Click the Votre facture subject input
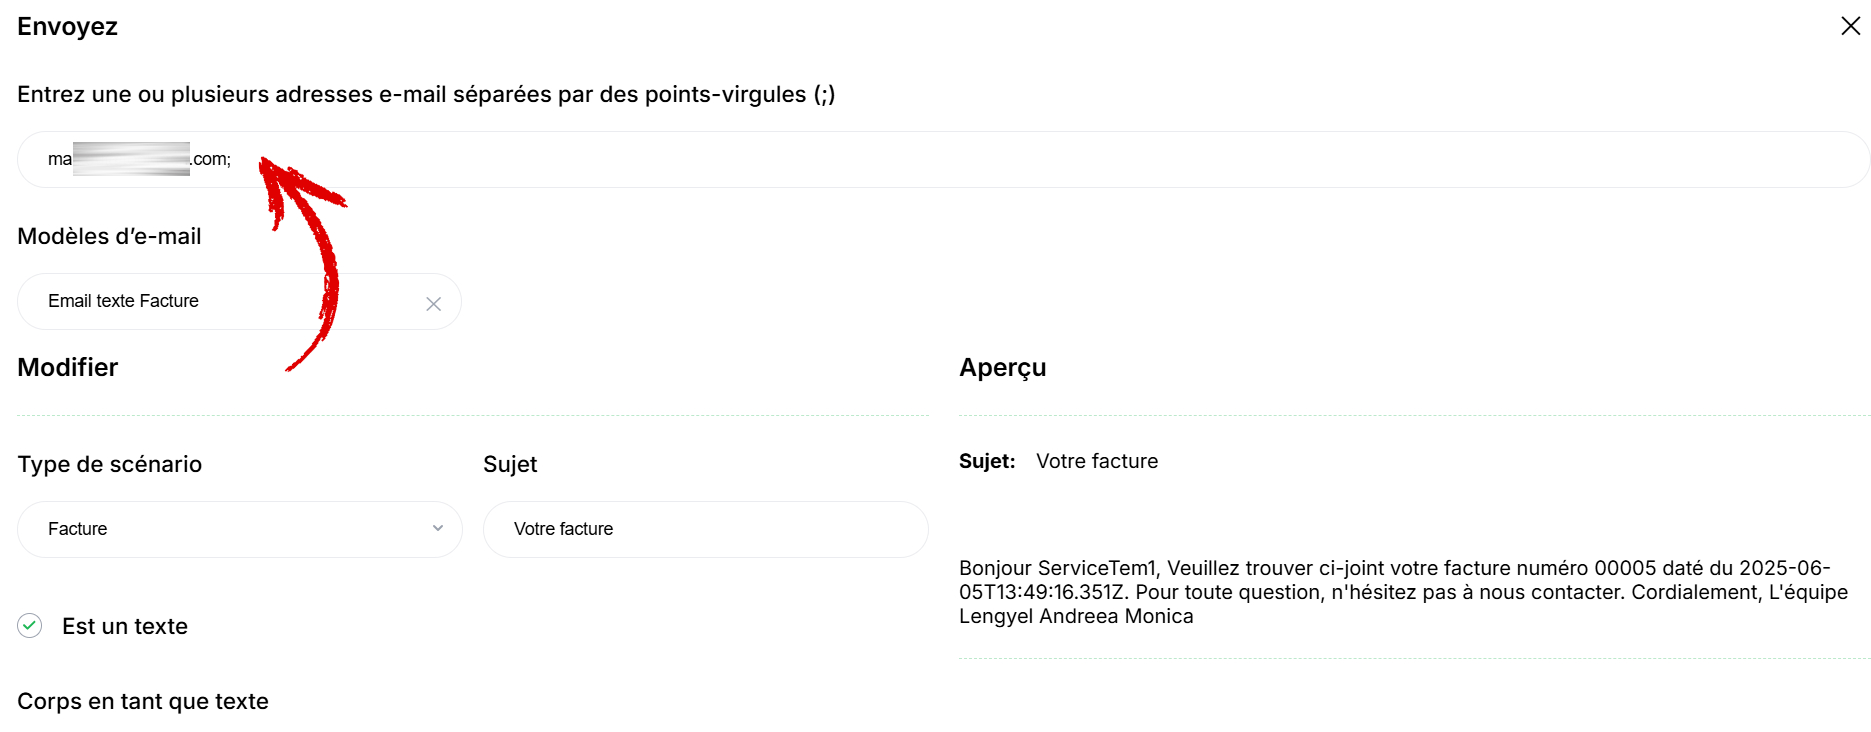This screenshot has height=732, width=1871. point(705,529)
